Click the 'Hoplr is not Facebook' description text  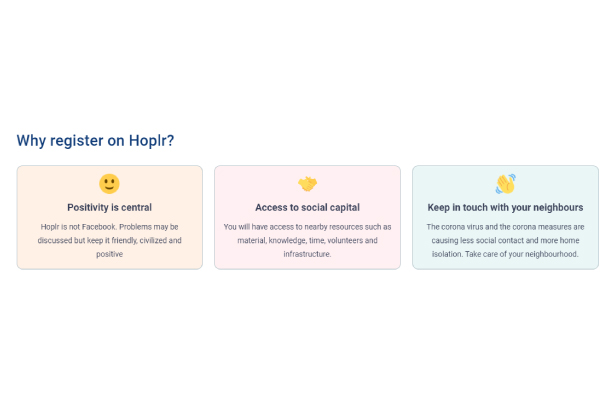109,240
